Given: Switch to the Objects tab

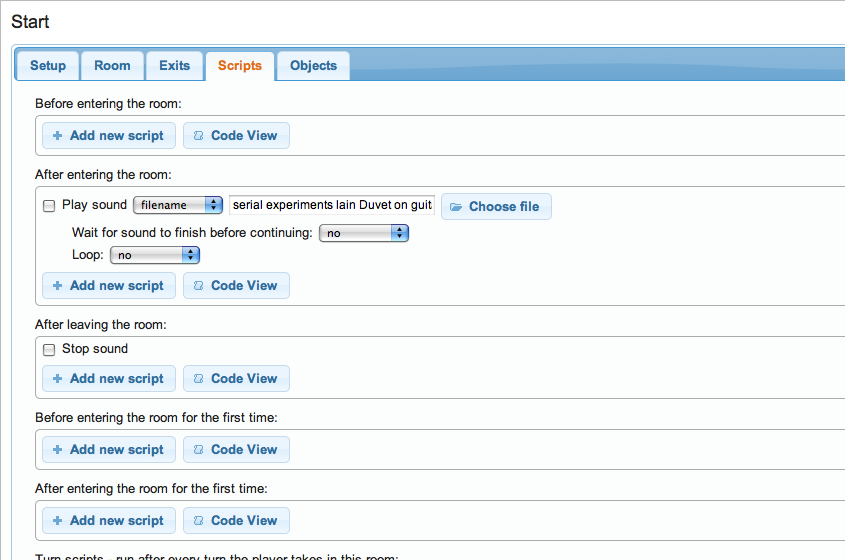Looking at the screenshot, I should tap(313, 66).
